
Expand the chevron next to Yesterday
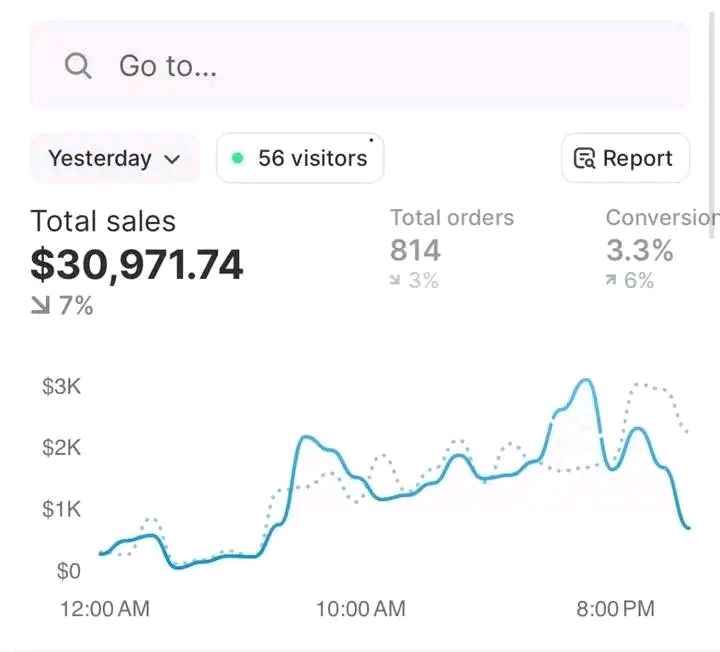[x=172, y=159]
